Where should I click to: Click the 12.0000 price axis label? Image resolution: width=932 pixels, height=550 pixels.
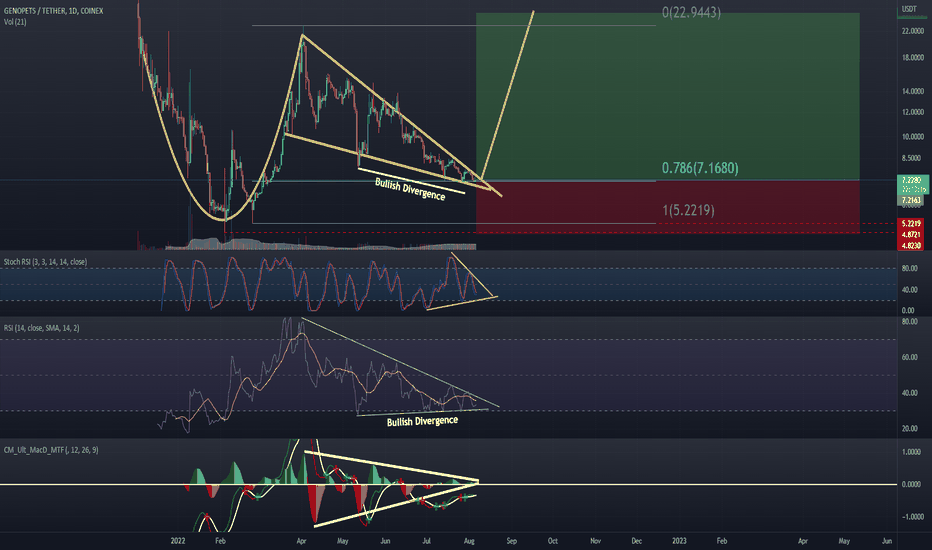(912, 112)
